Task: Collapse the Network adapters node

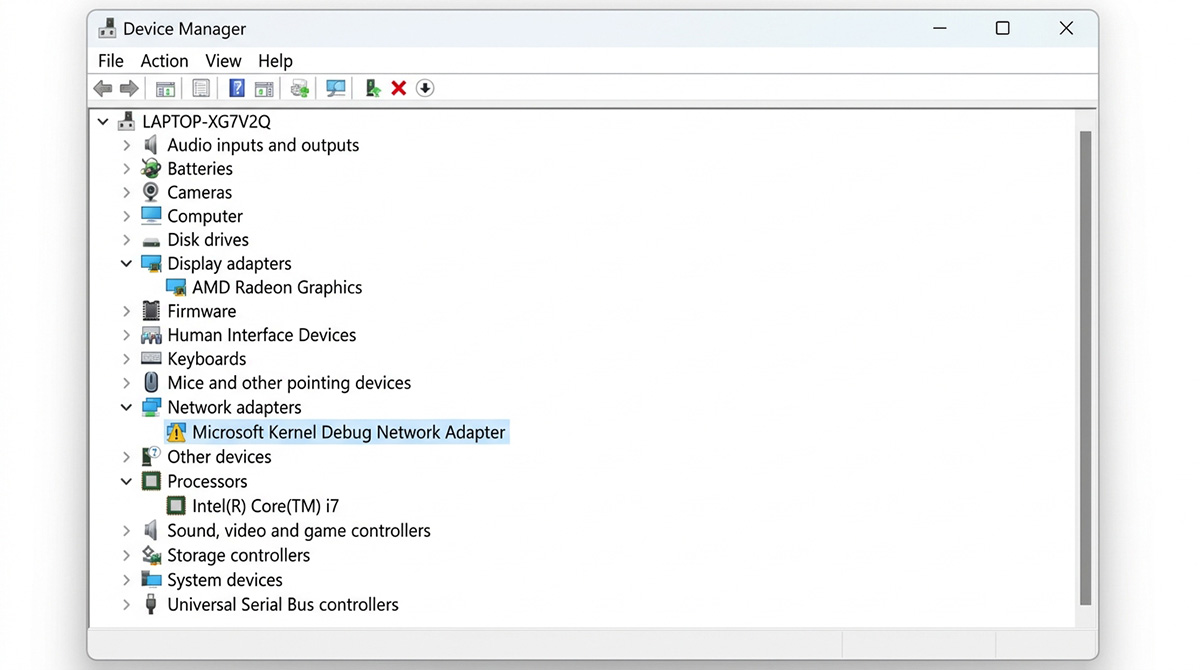Action: (x=126, y=407)
